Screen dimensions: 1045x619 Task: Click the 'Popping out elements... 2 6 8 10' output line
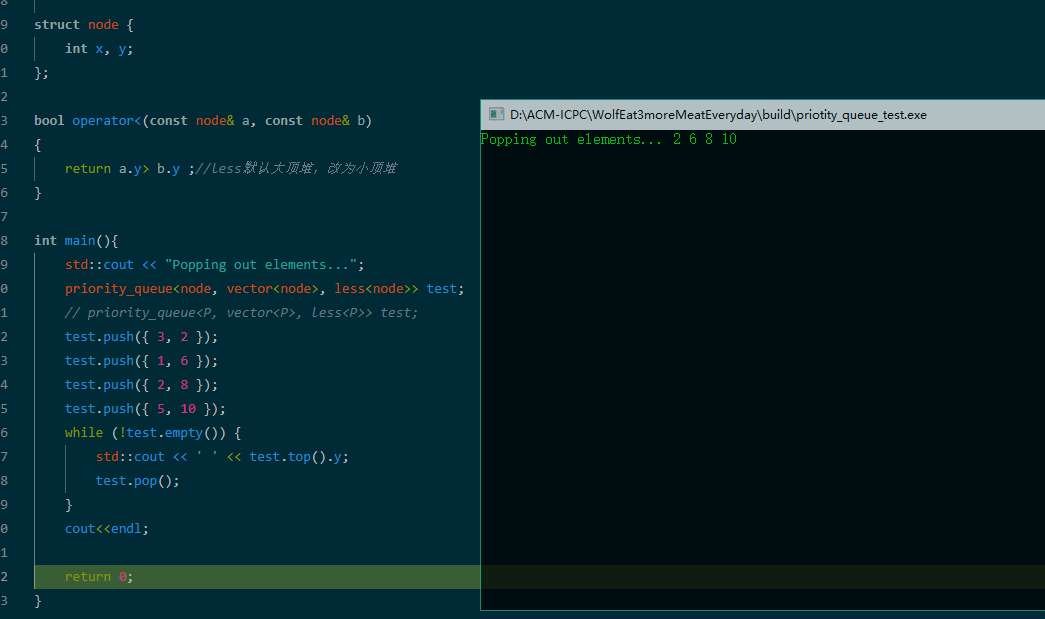tap(608, 139)
